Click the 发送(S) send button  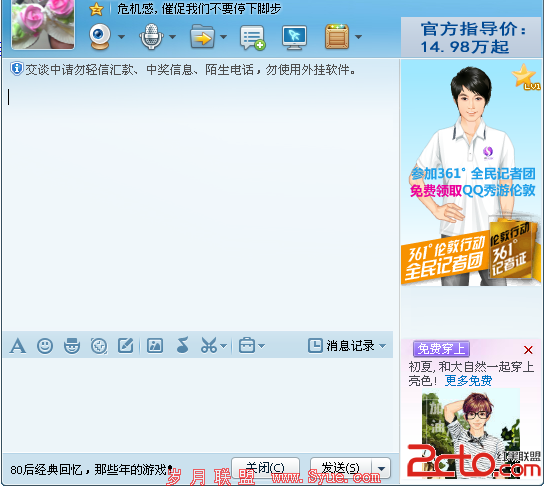[341, 468]
